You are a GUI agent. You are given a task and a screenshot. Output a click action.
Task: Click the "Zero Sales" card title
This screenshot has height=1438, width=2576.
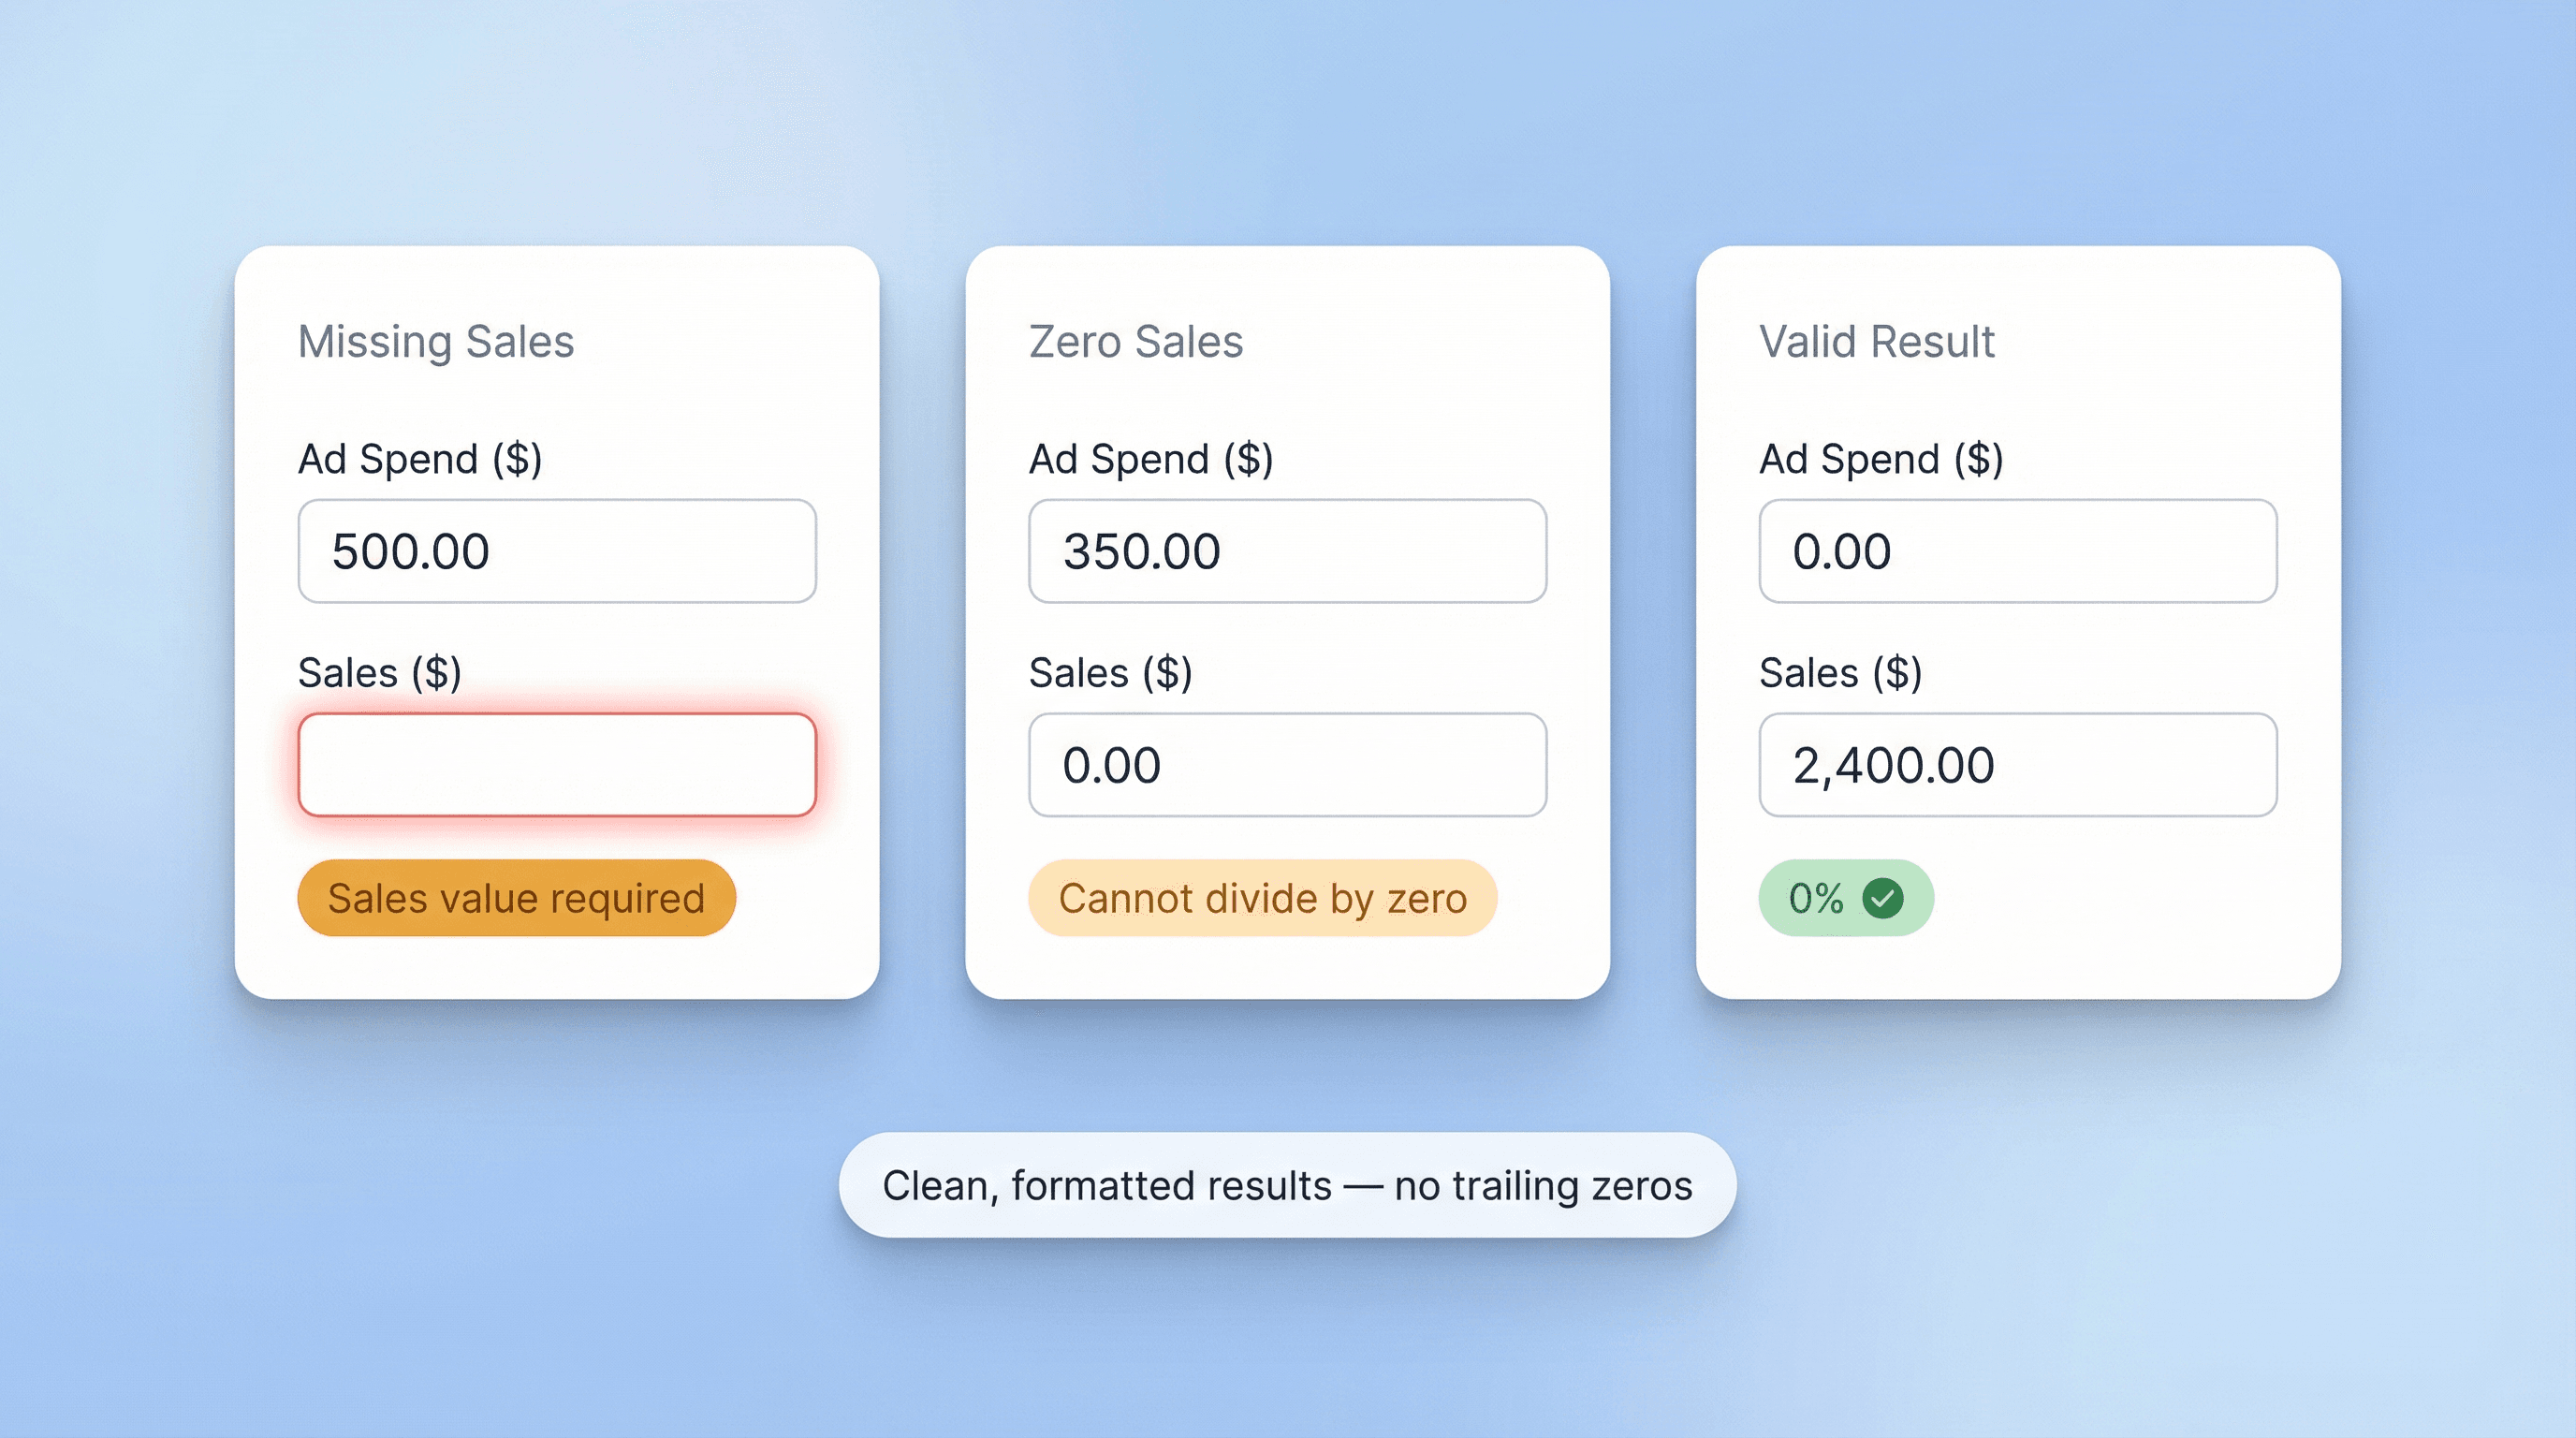tap(1136, 342)
